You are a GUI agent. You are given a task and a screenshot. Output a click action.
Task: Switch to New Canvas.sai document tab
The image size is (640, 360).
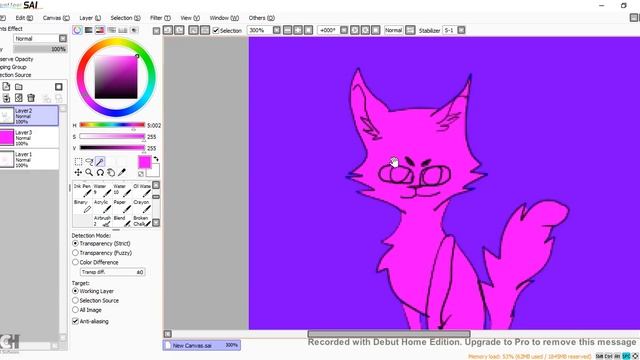pos(202,345)
